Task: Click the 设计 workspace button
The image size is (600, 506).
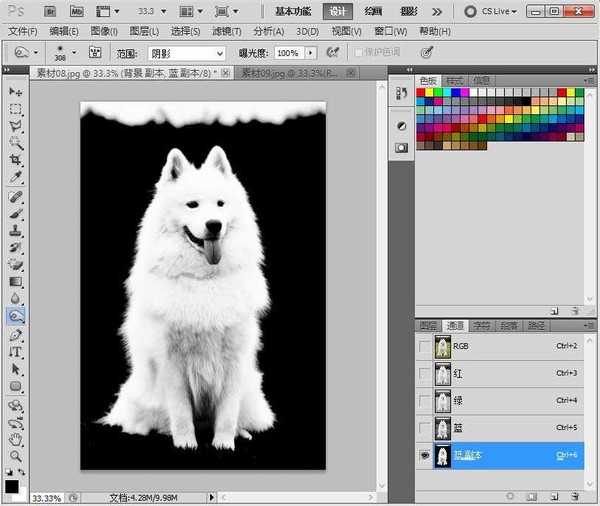Action: click(338, 11)
